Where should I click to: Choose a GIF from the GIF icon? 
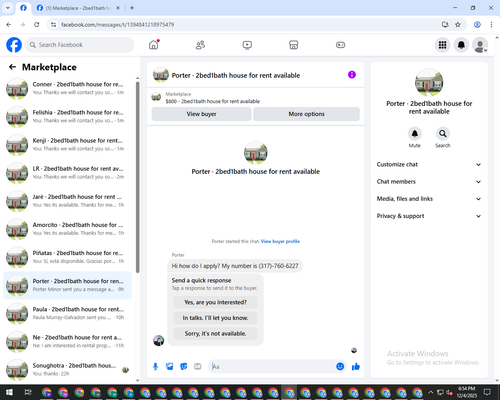pos(198,367)
